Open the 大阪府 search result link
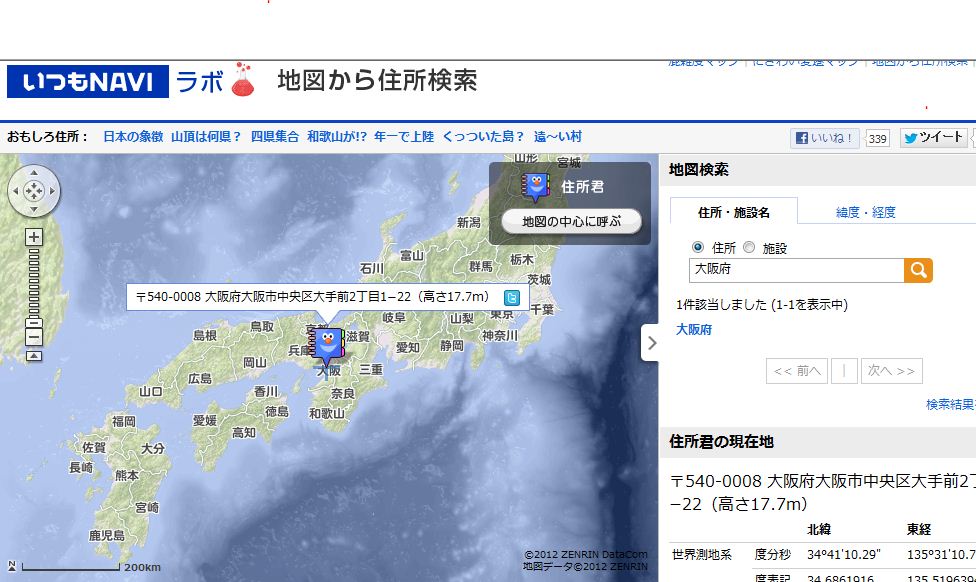This screenshot has height=582, width=976. tap(693, 329)
